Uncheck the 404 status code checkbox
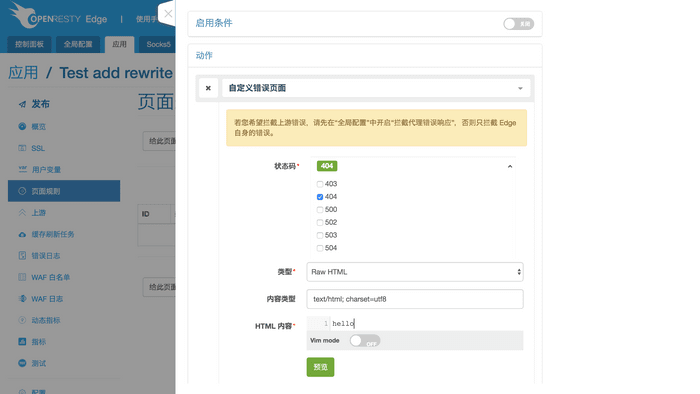This screenshot has height=394, width=700. 320,197
